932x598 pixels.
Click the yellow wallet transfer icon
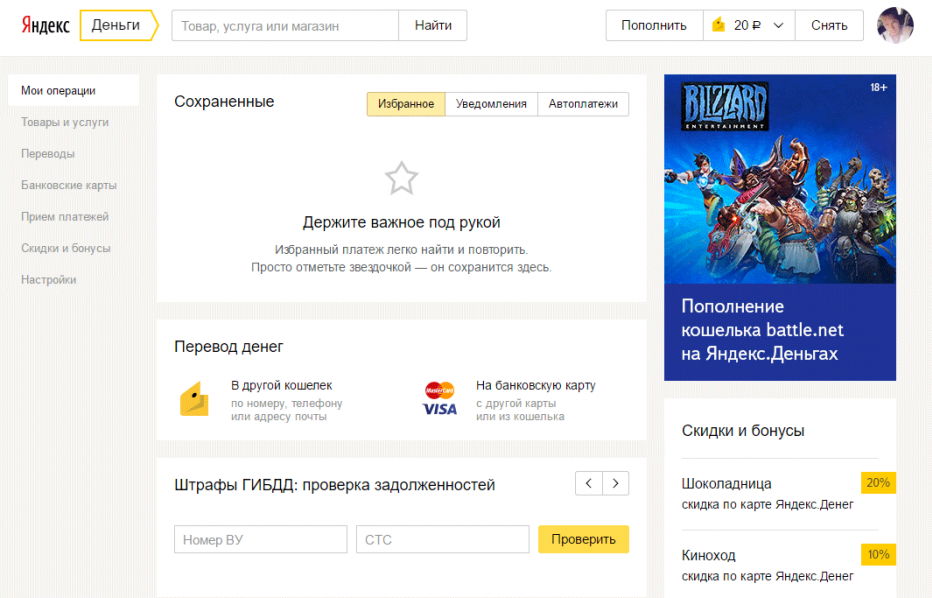(194, 399)
